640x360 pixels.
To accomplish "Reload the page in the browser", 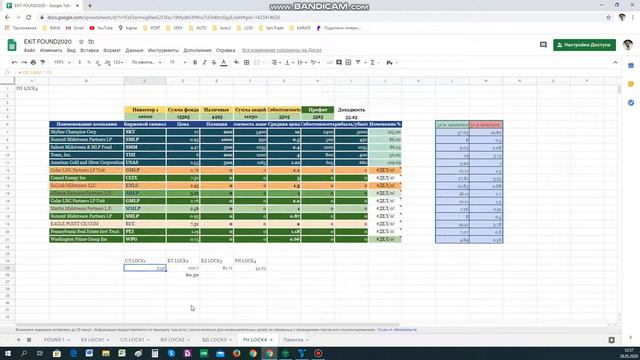I will pos(29,18).
